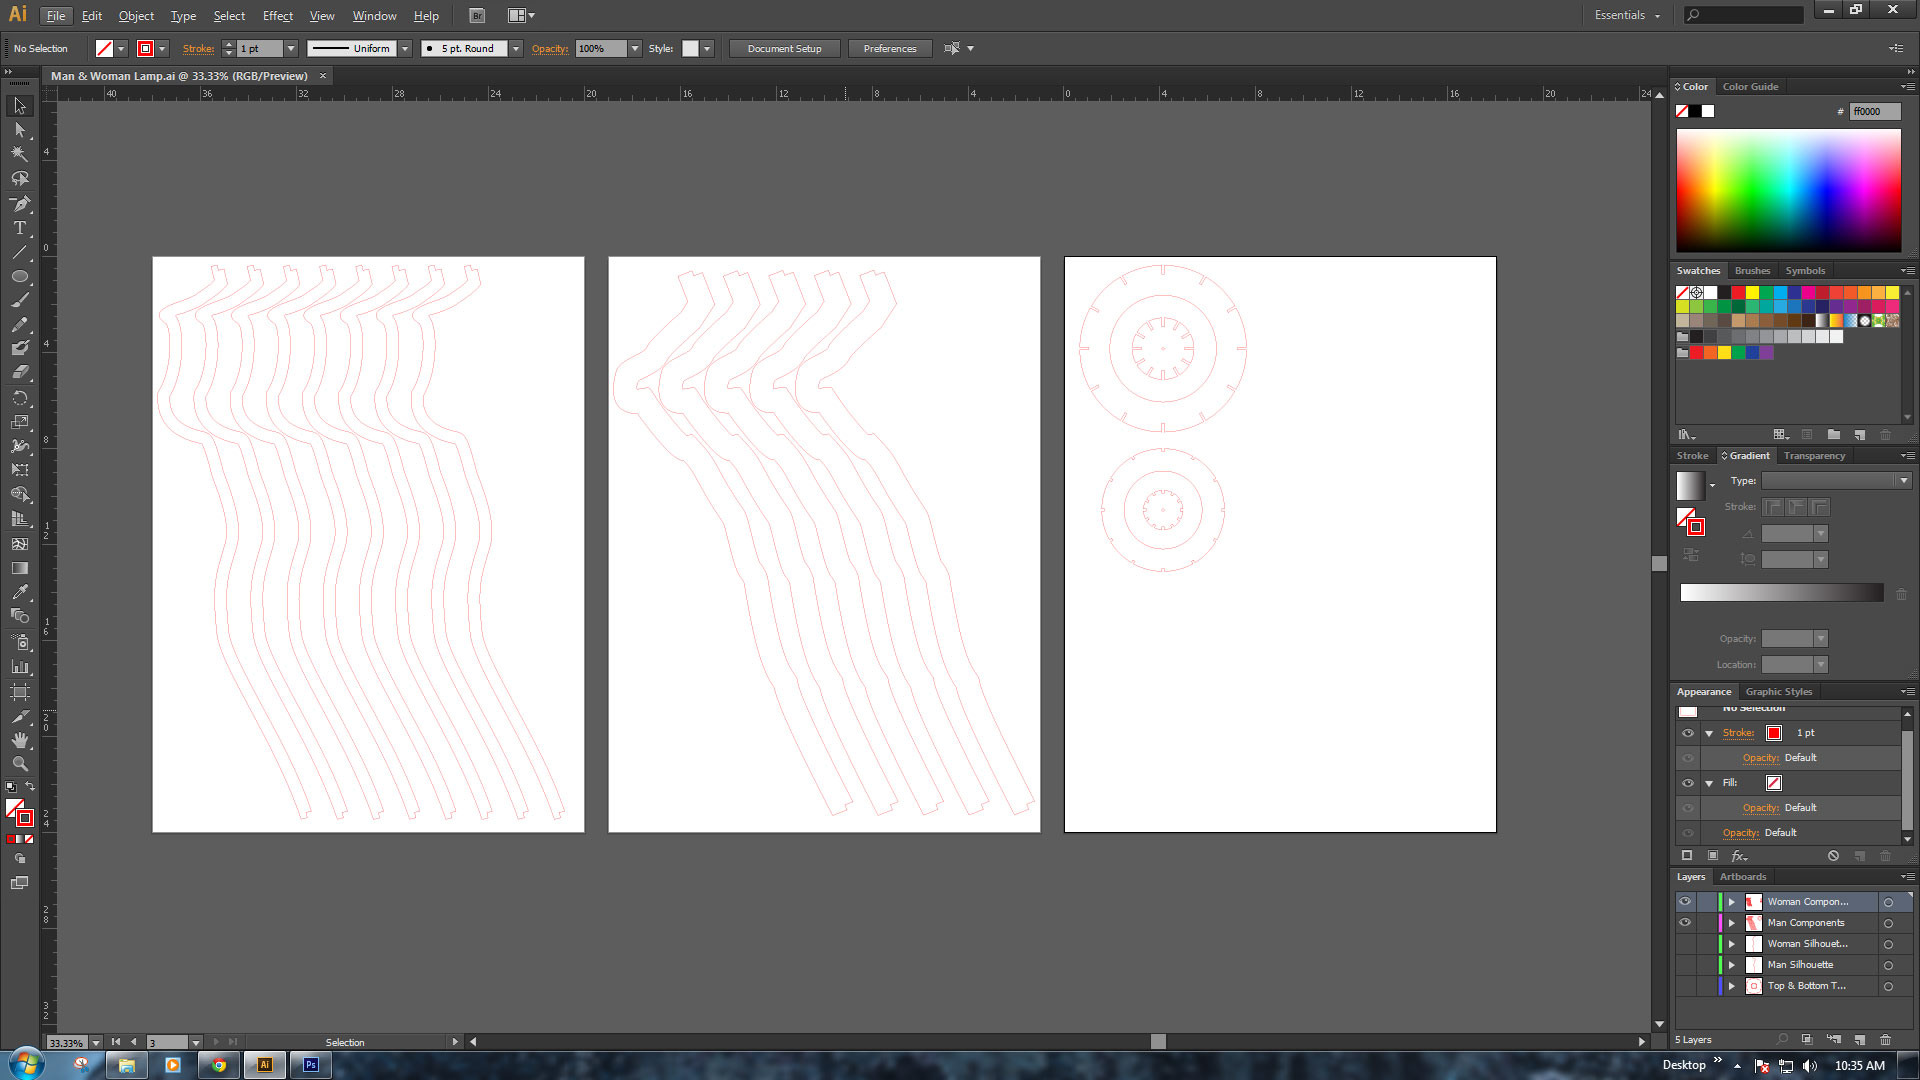Switch to the Brushes tab
The width and height of the screenshot is (1920, 1080).
(1752, 271)
